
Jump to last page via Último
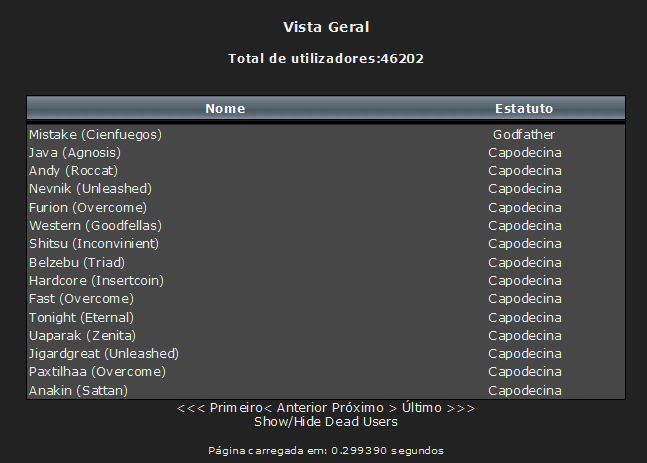(438, 408)
